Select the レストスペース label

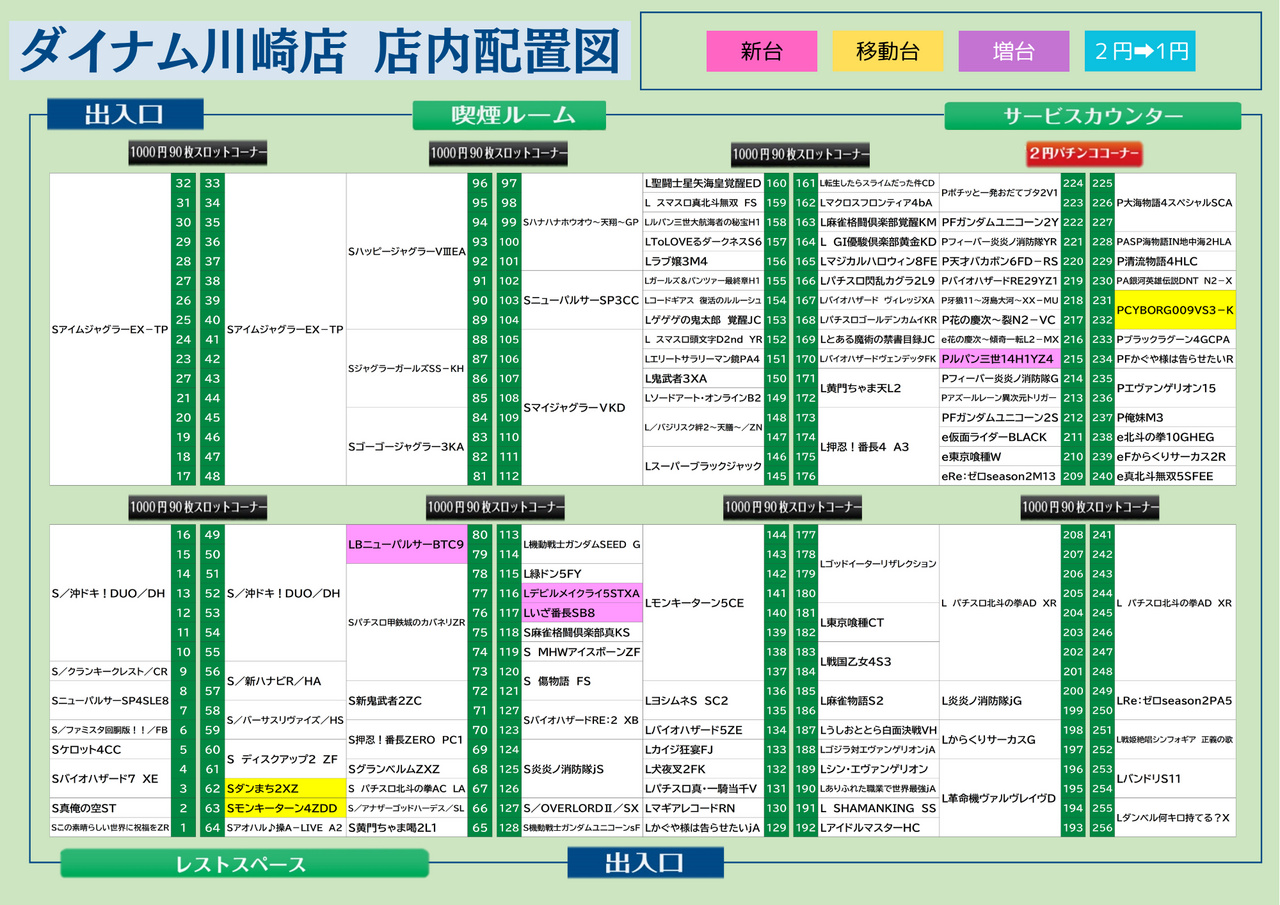click(245, 863)
